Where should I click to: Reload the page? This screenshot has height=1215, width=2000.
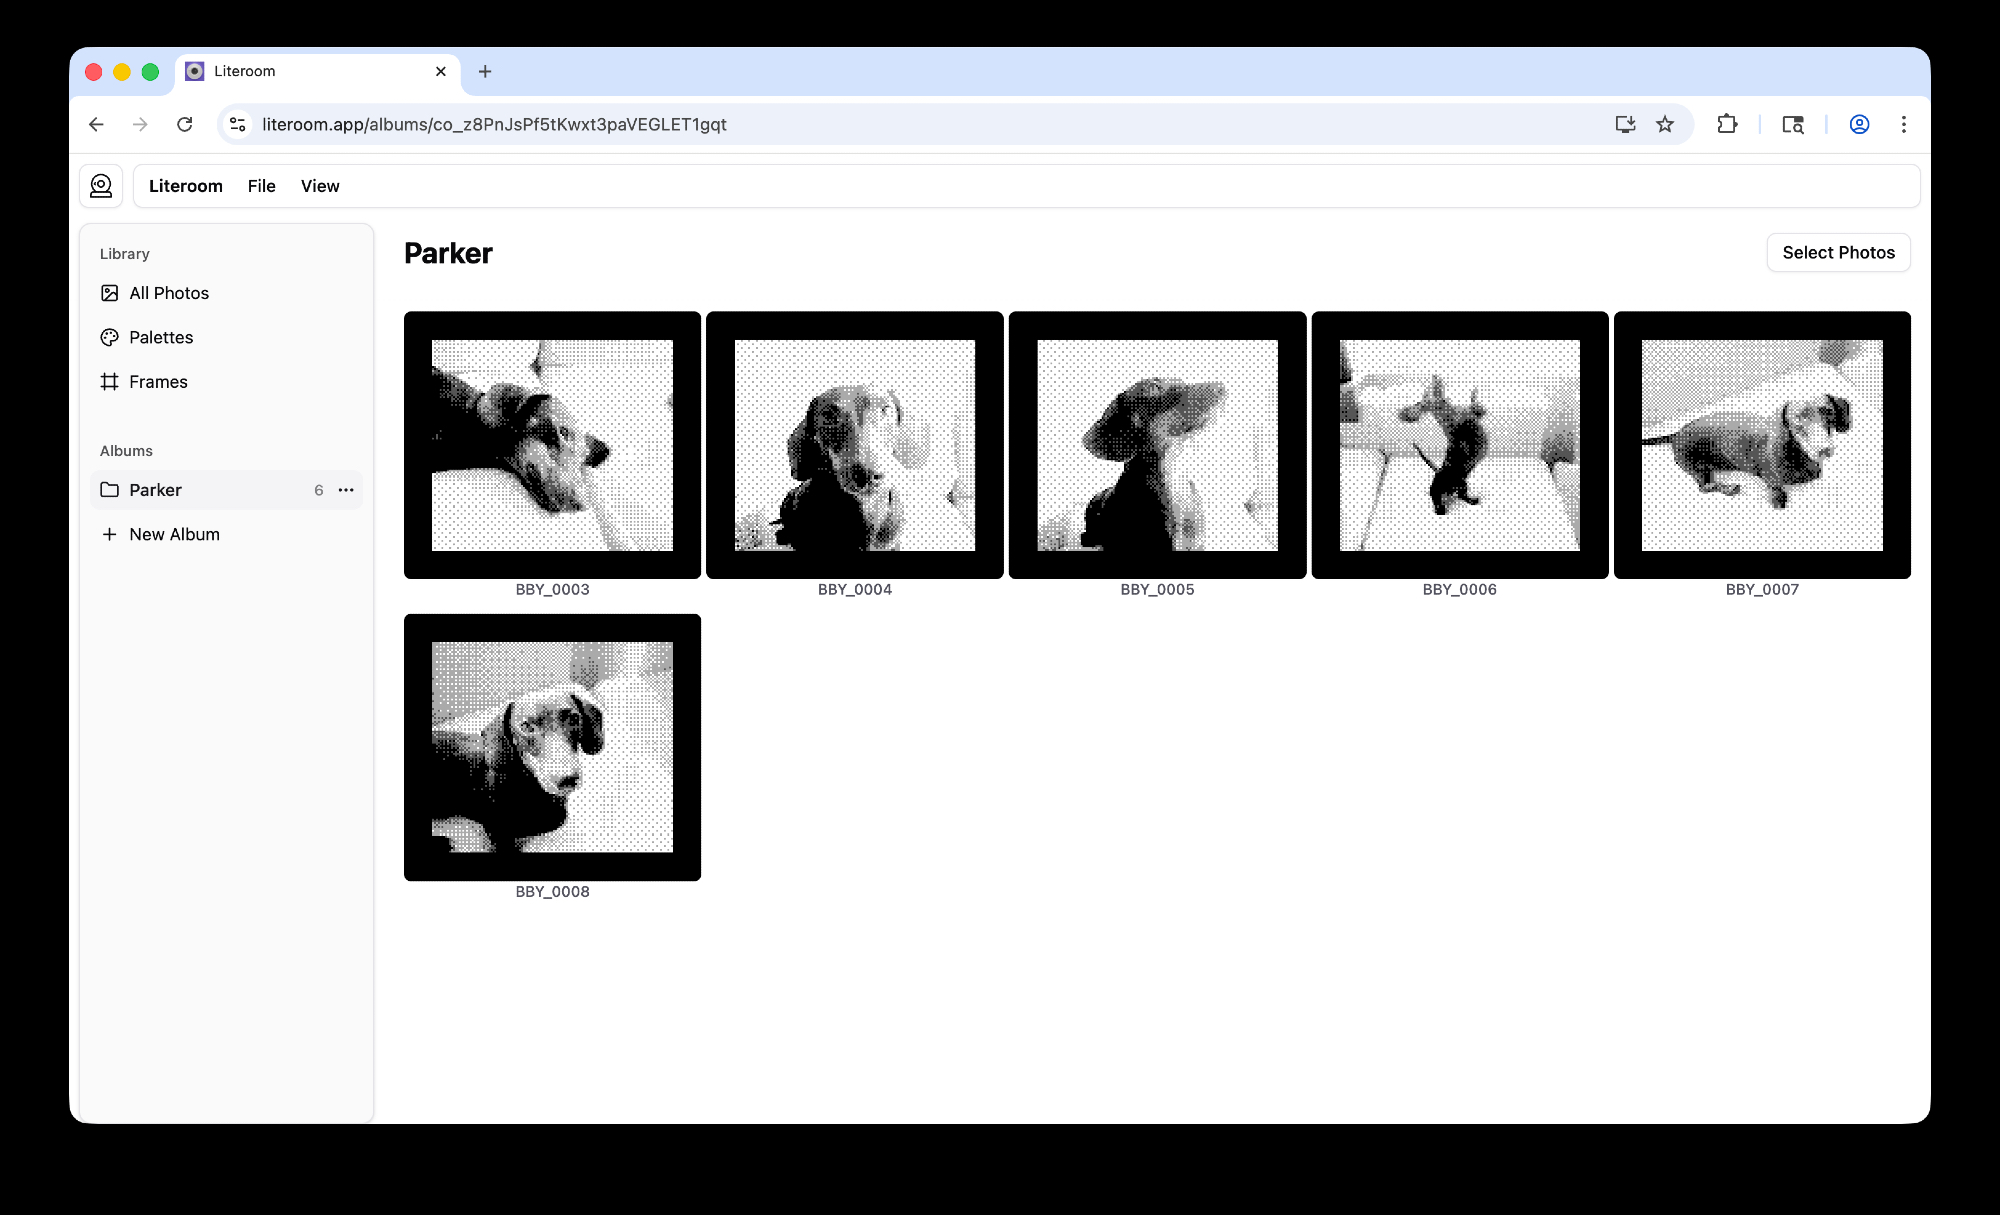coord(185,124)
